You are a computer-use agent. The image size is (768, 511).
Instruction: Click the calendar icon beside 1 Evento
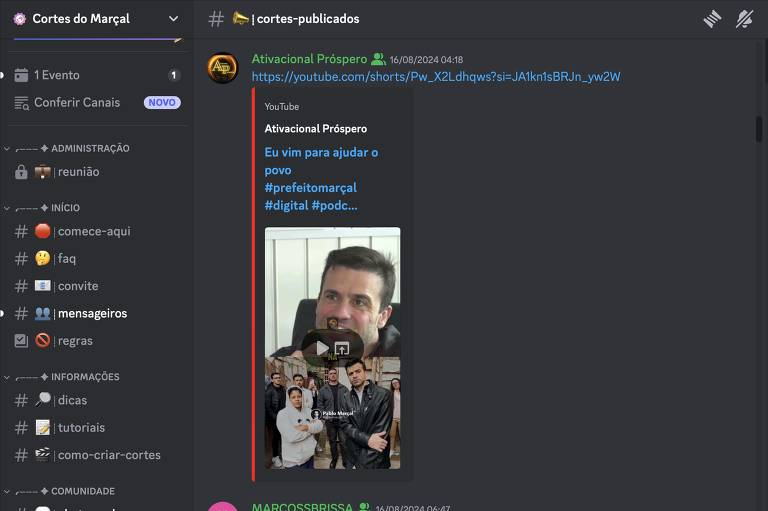[21, 75]
